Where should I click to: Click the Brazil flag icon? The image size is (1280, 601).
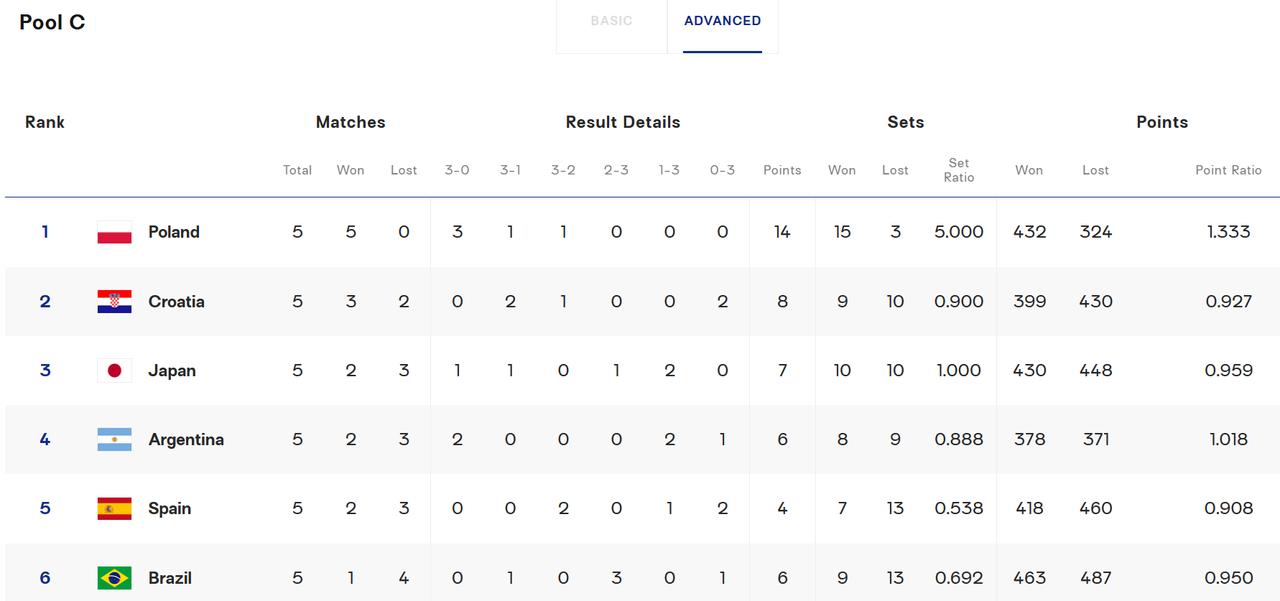coord(114,577)
